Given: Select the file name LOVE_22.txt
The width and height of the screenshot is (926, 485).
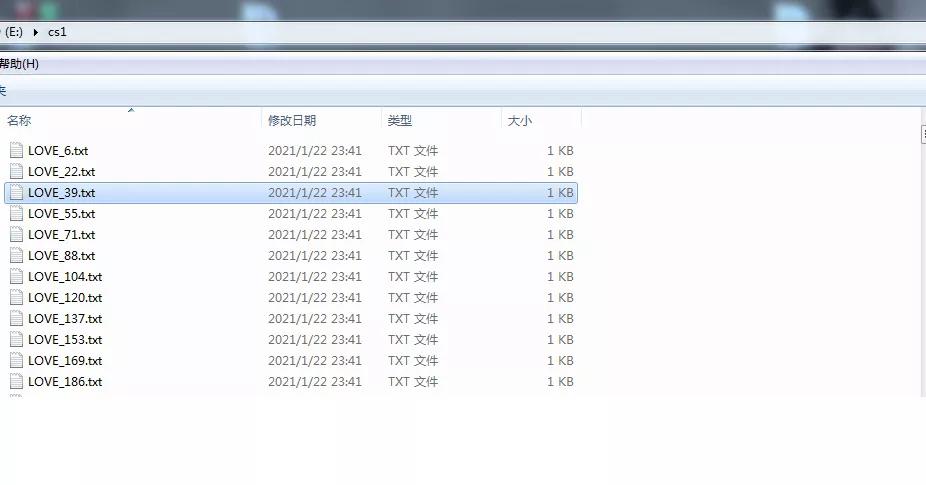Looking at the screenshot, I should [x=61, y=171].
